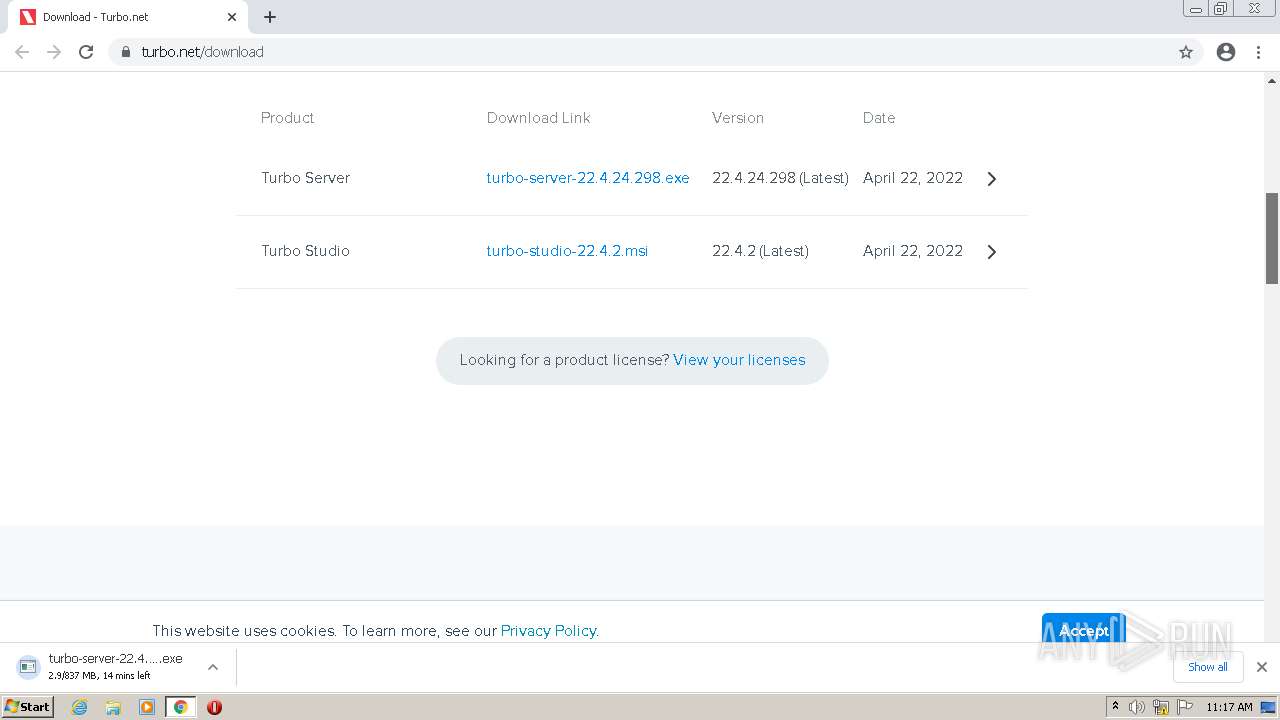1280x720 pixels.
Task: Expand the Turbo Studio row chevron
Action: tap(992, 252)
